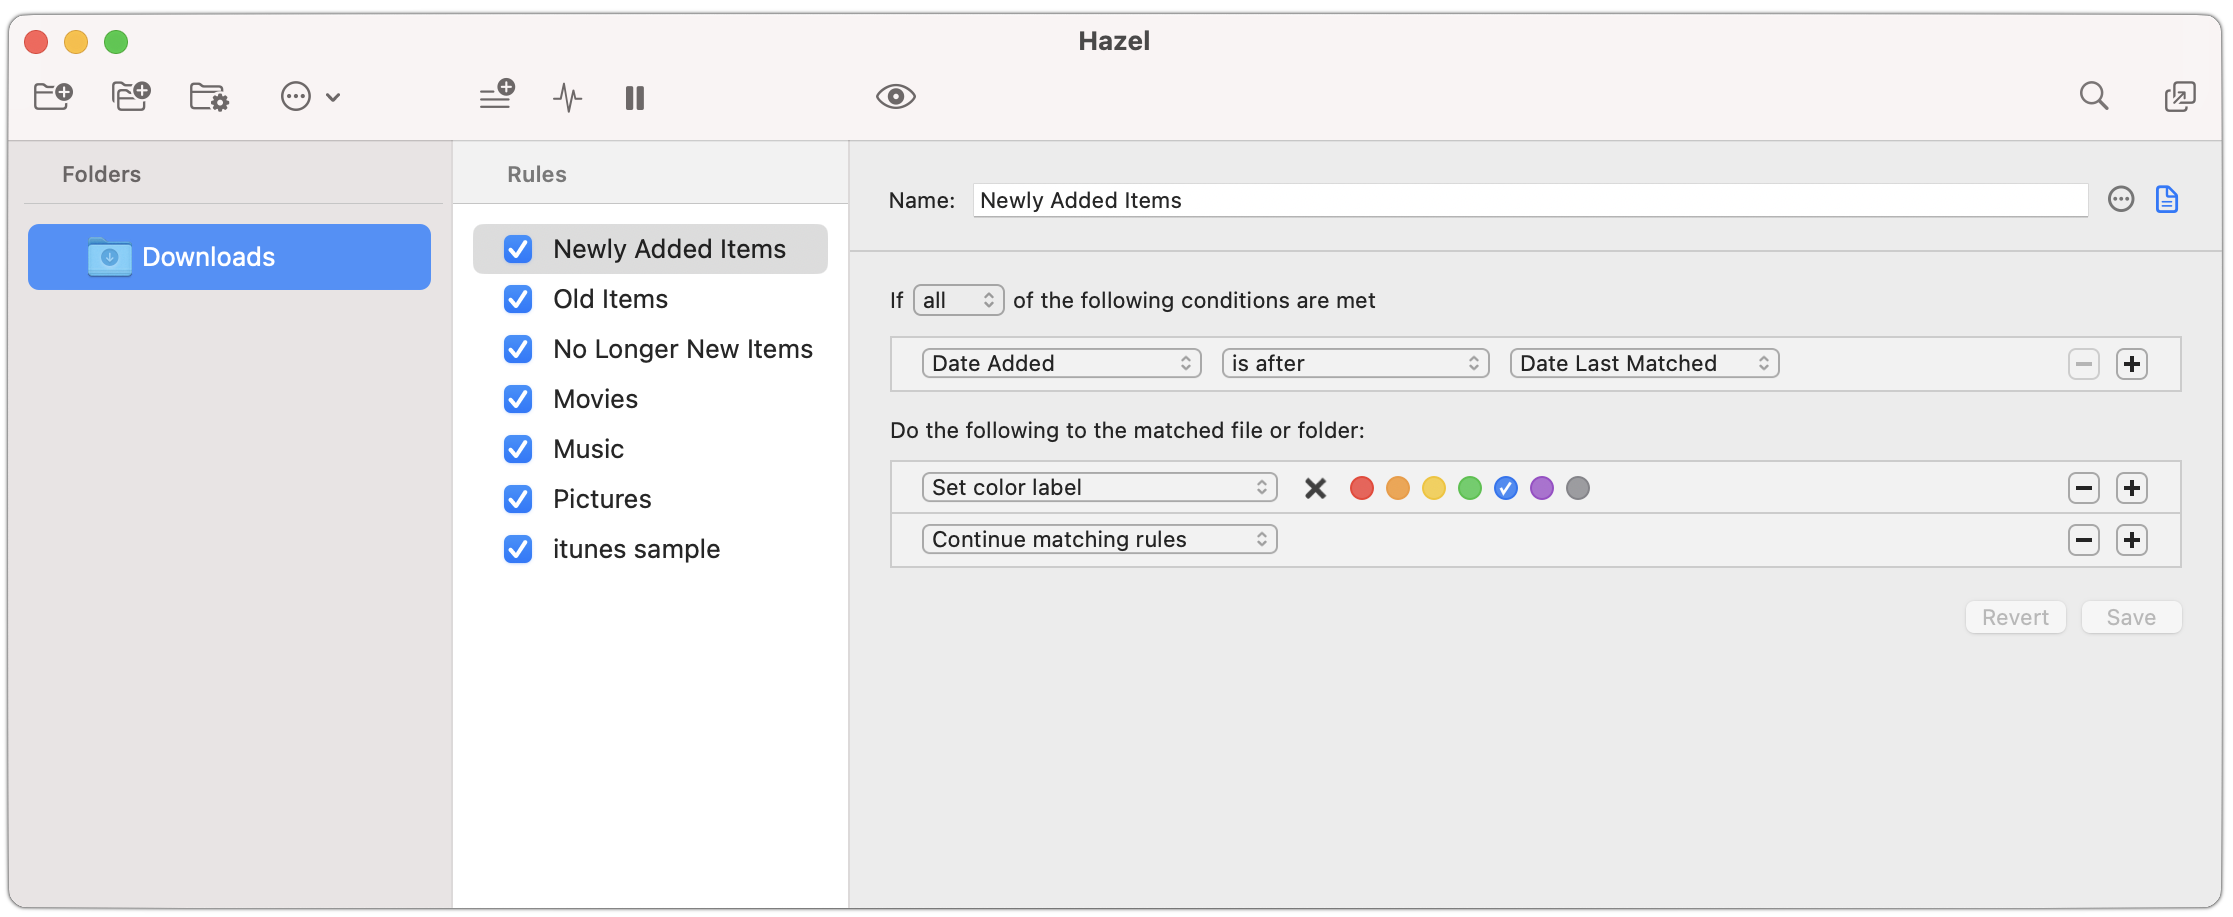
Task: Open search with magnifying glass icon
Action: coord(2093,97)
